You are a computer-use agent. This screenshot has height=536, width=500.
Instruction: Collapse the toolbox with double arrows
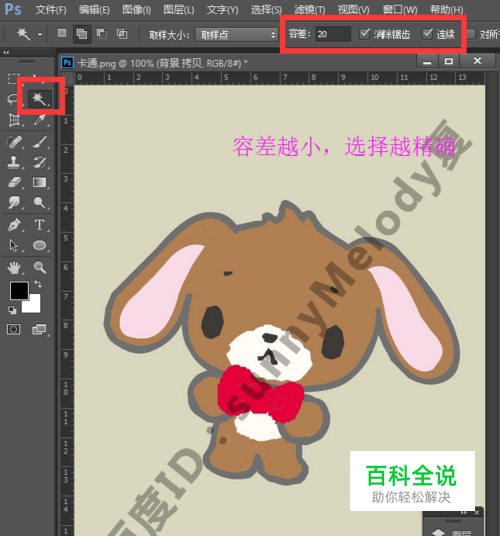[6, 52]
